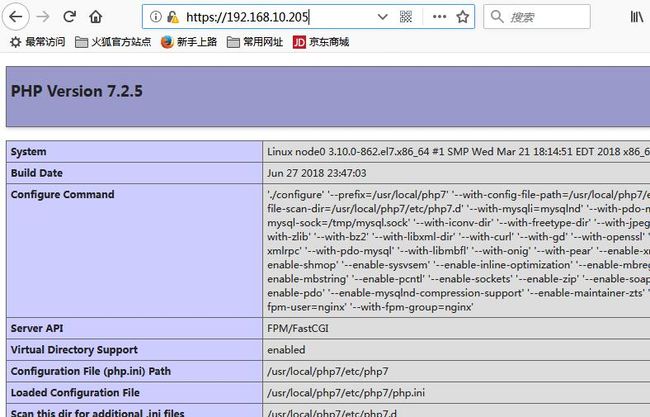The height and width of the screenshot is (417, 650).
Task: Reload the current page
Action: coord(69,17)
